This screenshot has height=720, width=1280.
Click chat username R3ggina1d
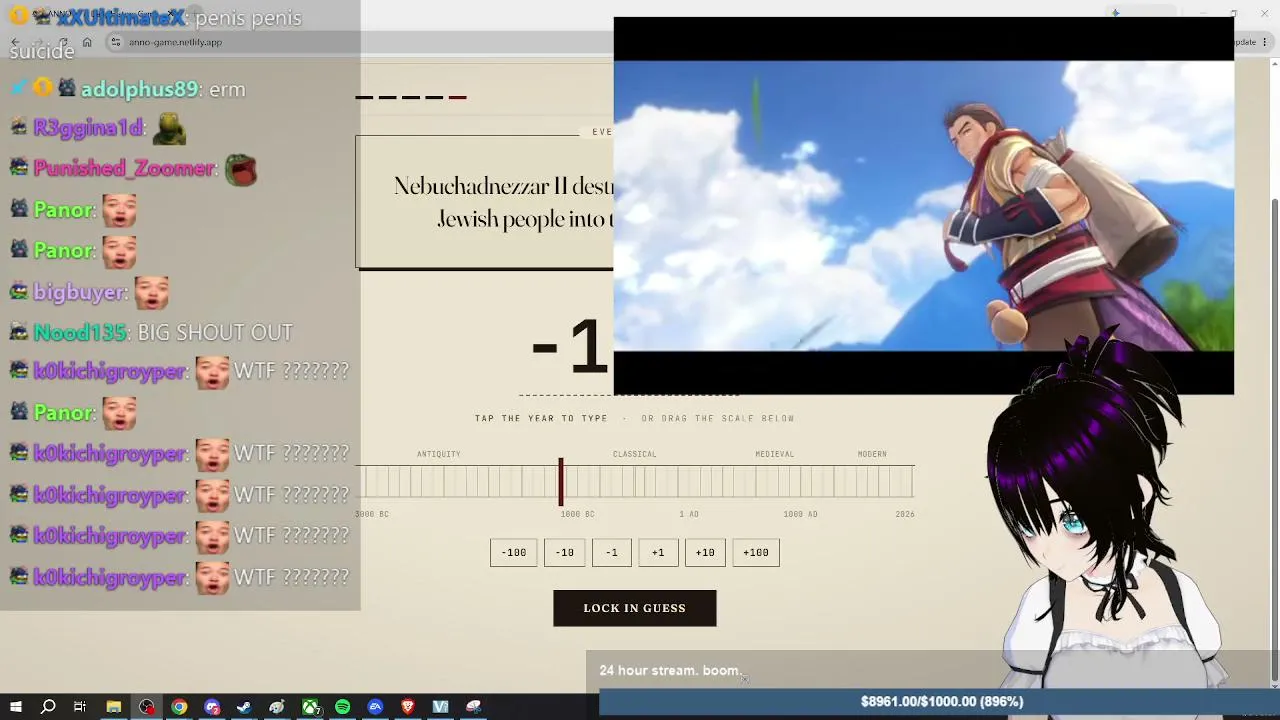87,128
